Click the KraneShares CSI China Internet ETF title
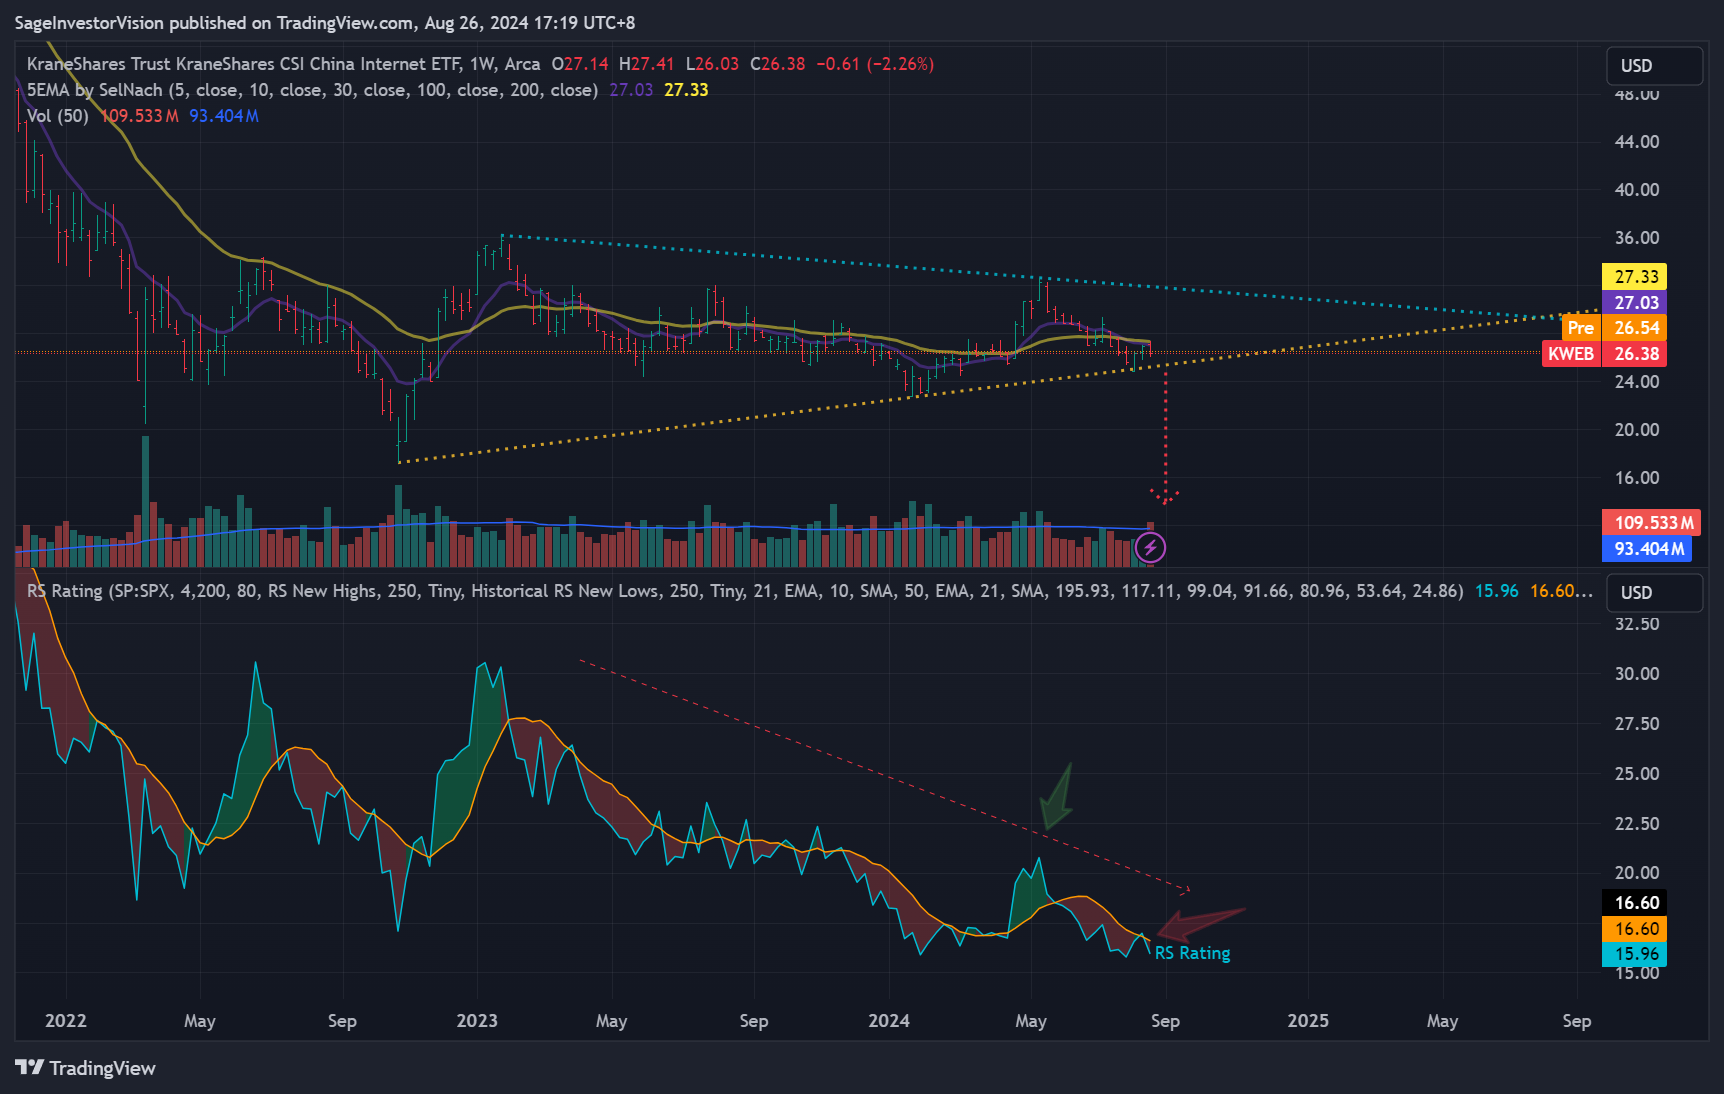The width and height of the screenshot is (1724, 1094). pos(283,64)
